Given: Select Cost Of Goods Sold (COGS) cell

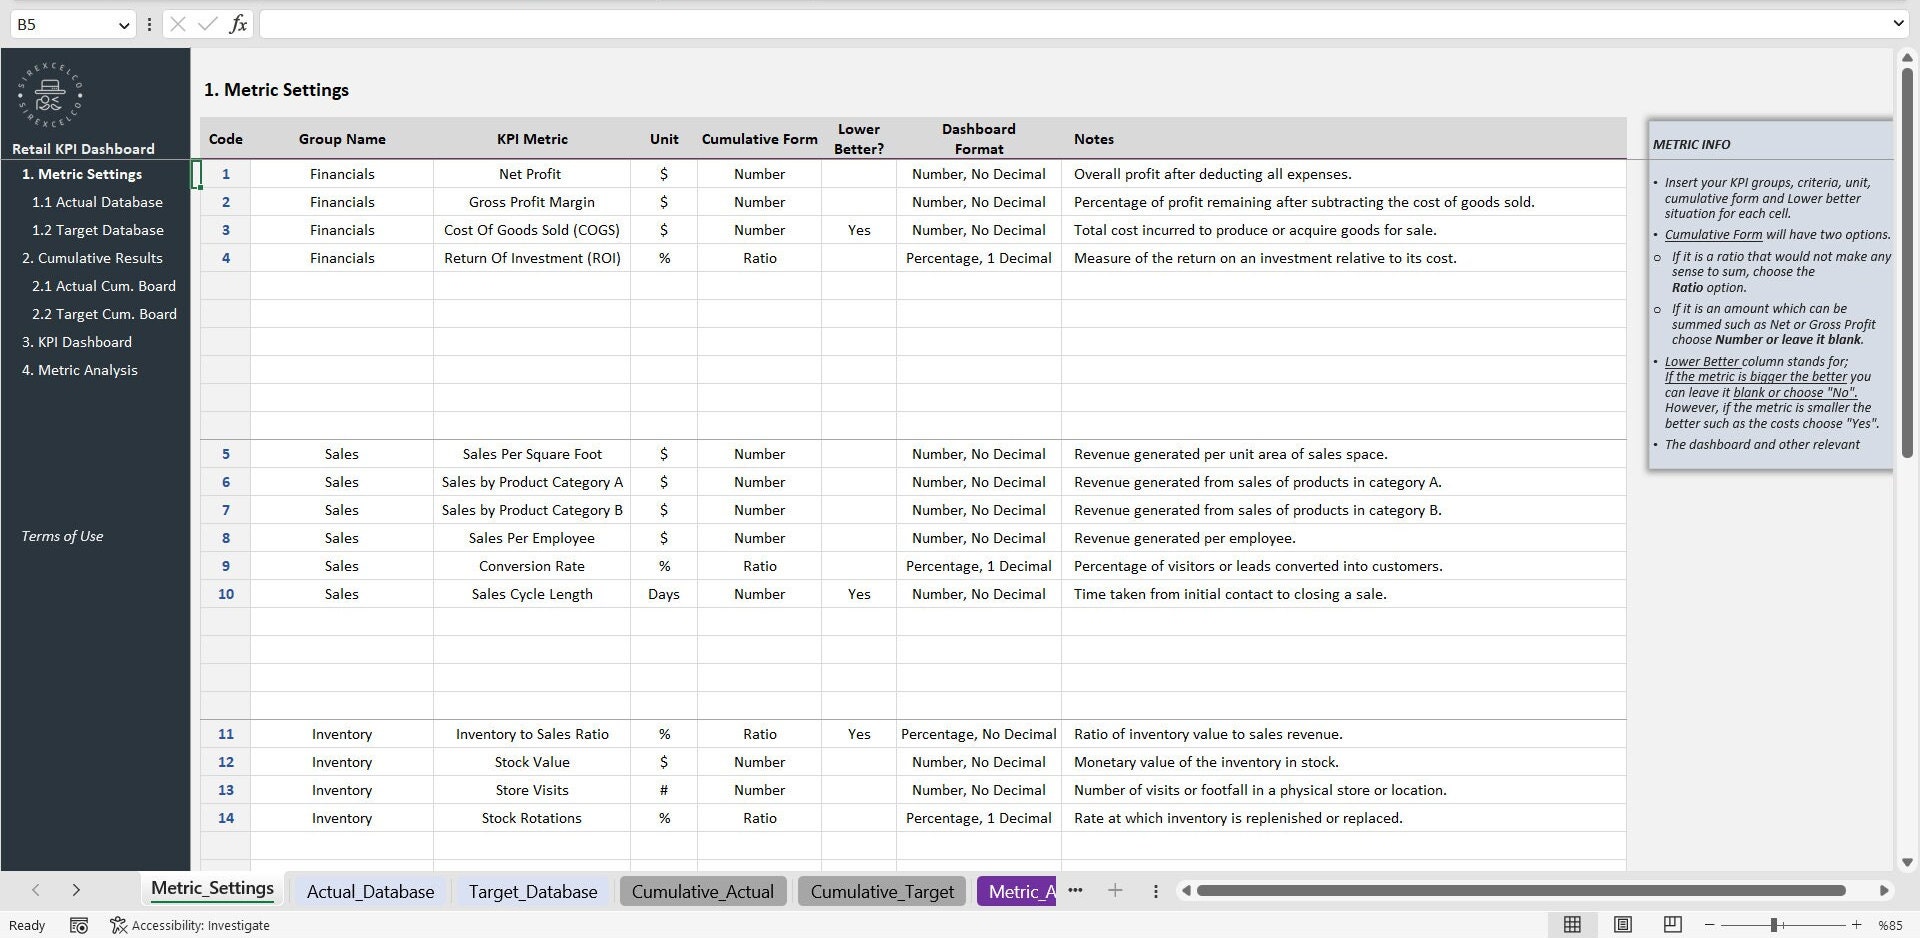Looking at the screenshot, I should pos(531,230).
